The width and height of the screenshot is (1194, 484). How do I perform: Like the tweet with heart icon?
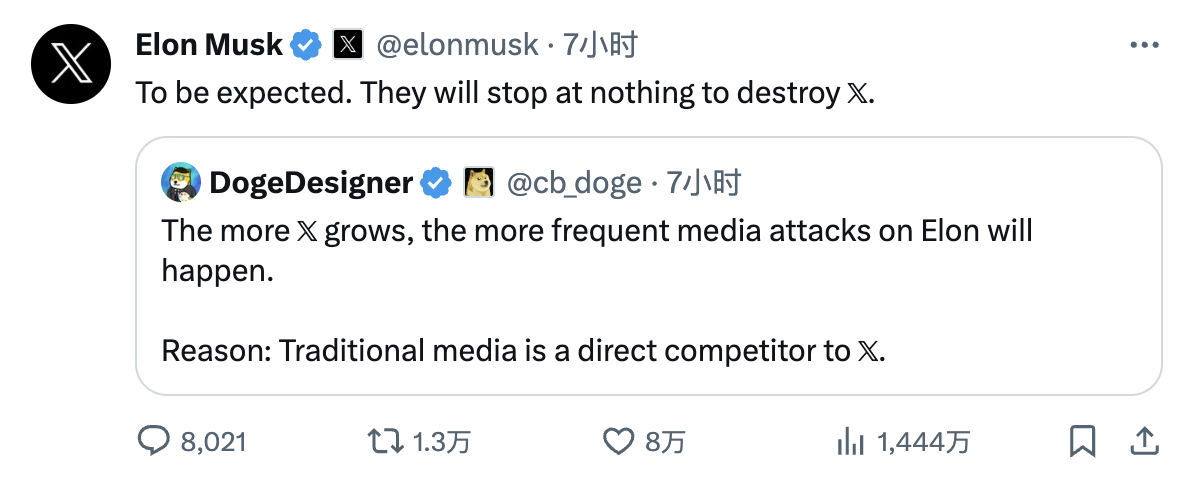[x=618, y=441]
